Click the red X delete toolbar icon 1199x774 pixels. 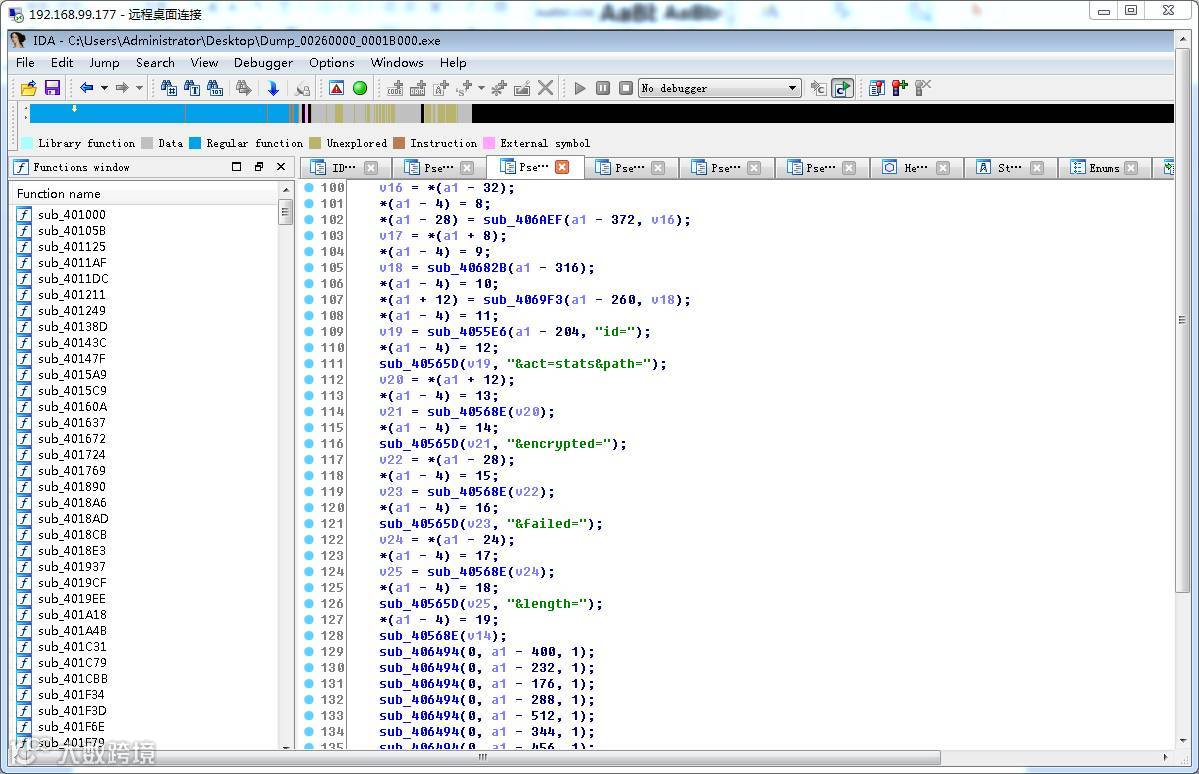click(x=545, y=88)
